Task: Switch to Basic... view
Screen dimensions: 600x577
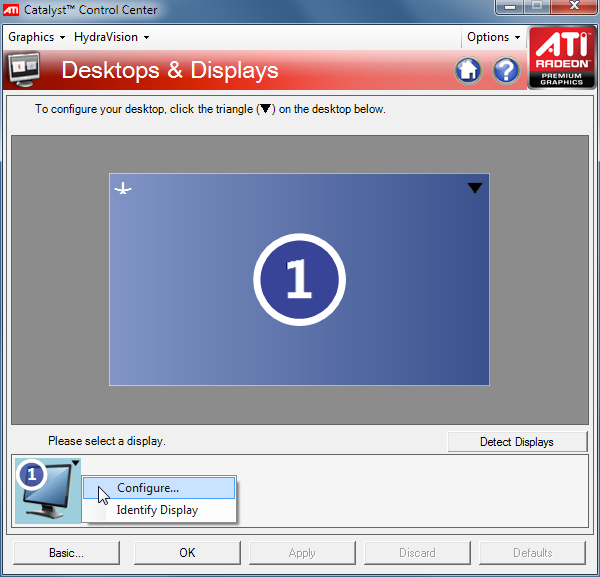Action: coord(66,553)
